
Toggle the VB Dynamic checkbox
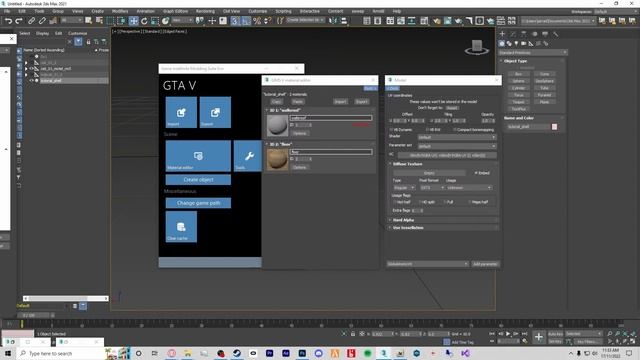coord(391,129)
